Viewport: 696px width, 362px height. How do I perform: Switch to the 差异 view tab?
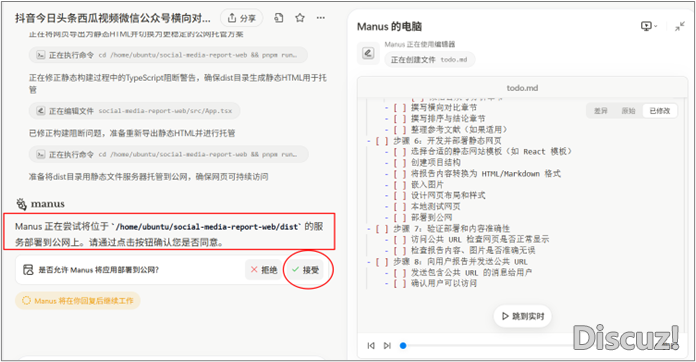[601, 111]
